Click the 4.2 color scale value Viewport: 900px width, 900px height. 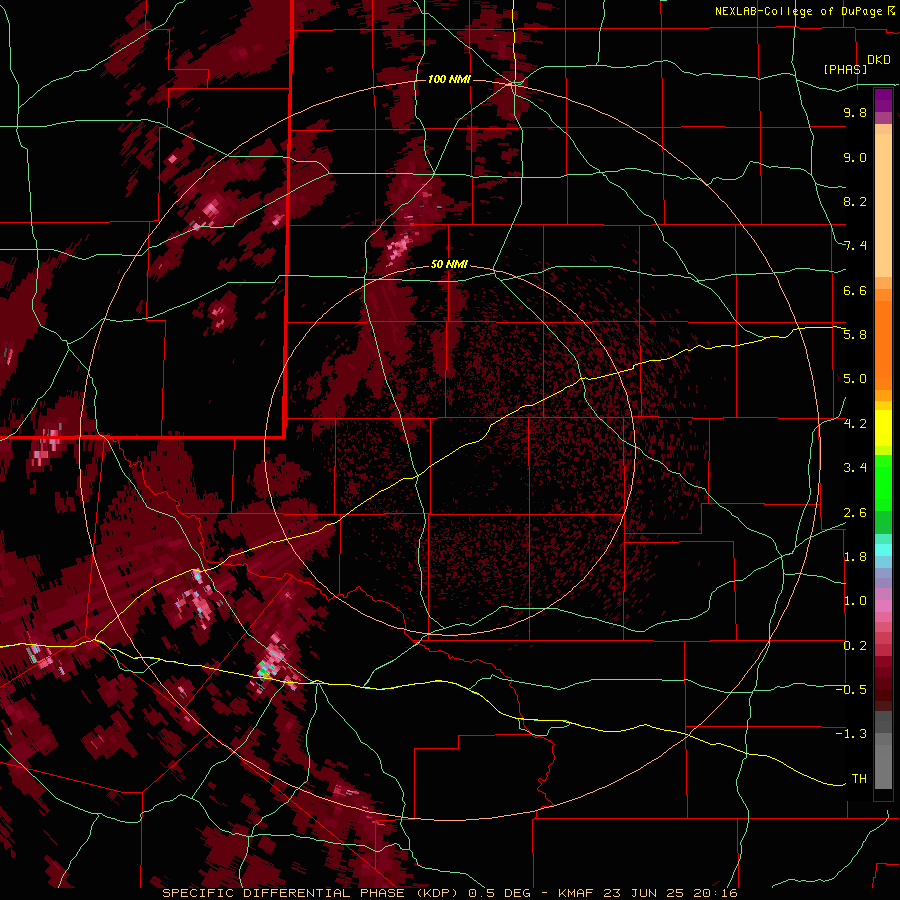[855, 424]
